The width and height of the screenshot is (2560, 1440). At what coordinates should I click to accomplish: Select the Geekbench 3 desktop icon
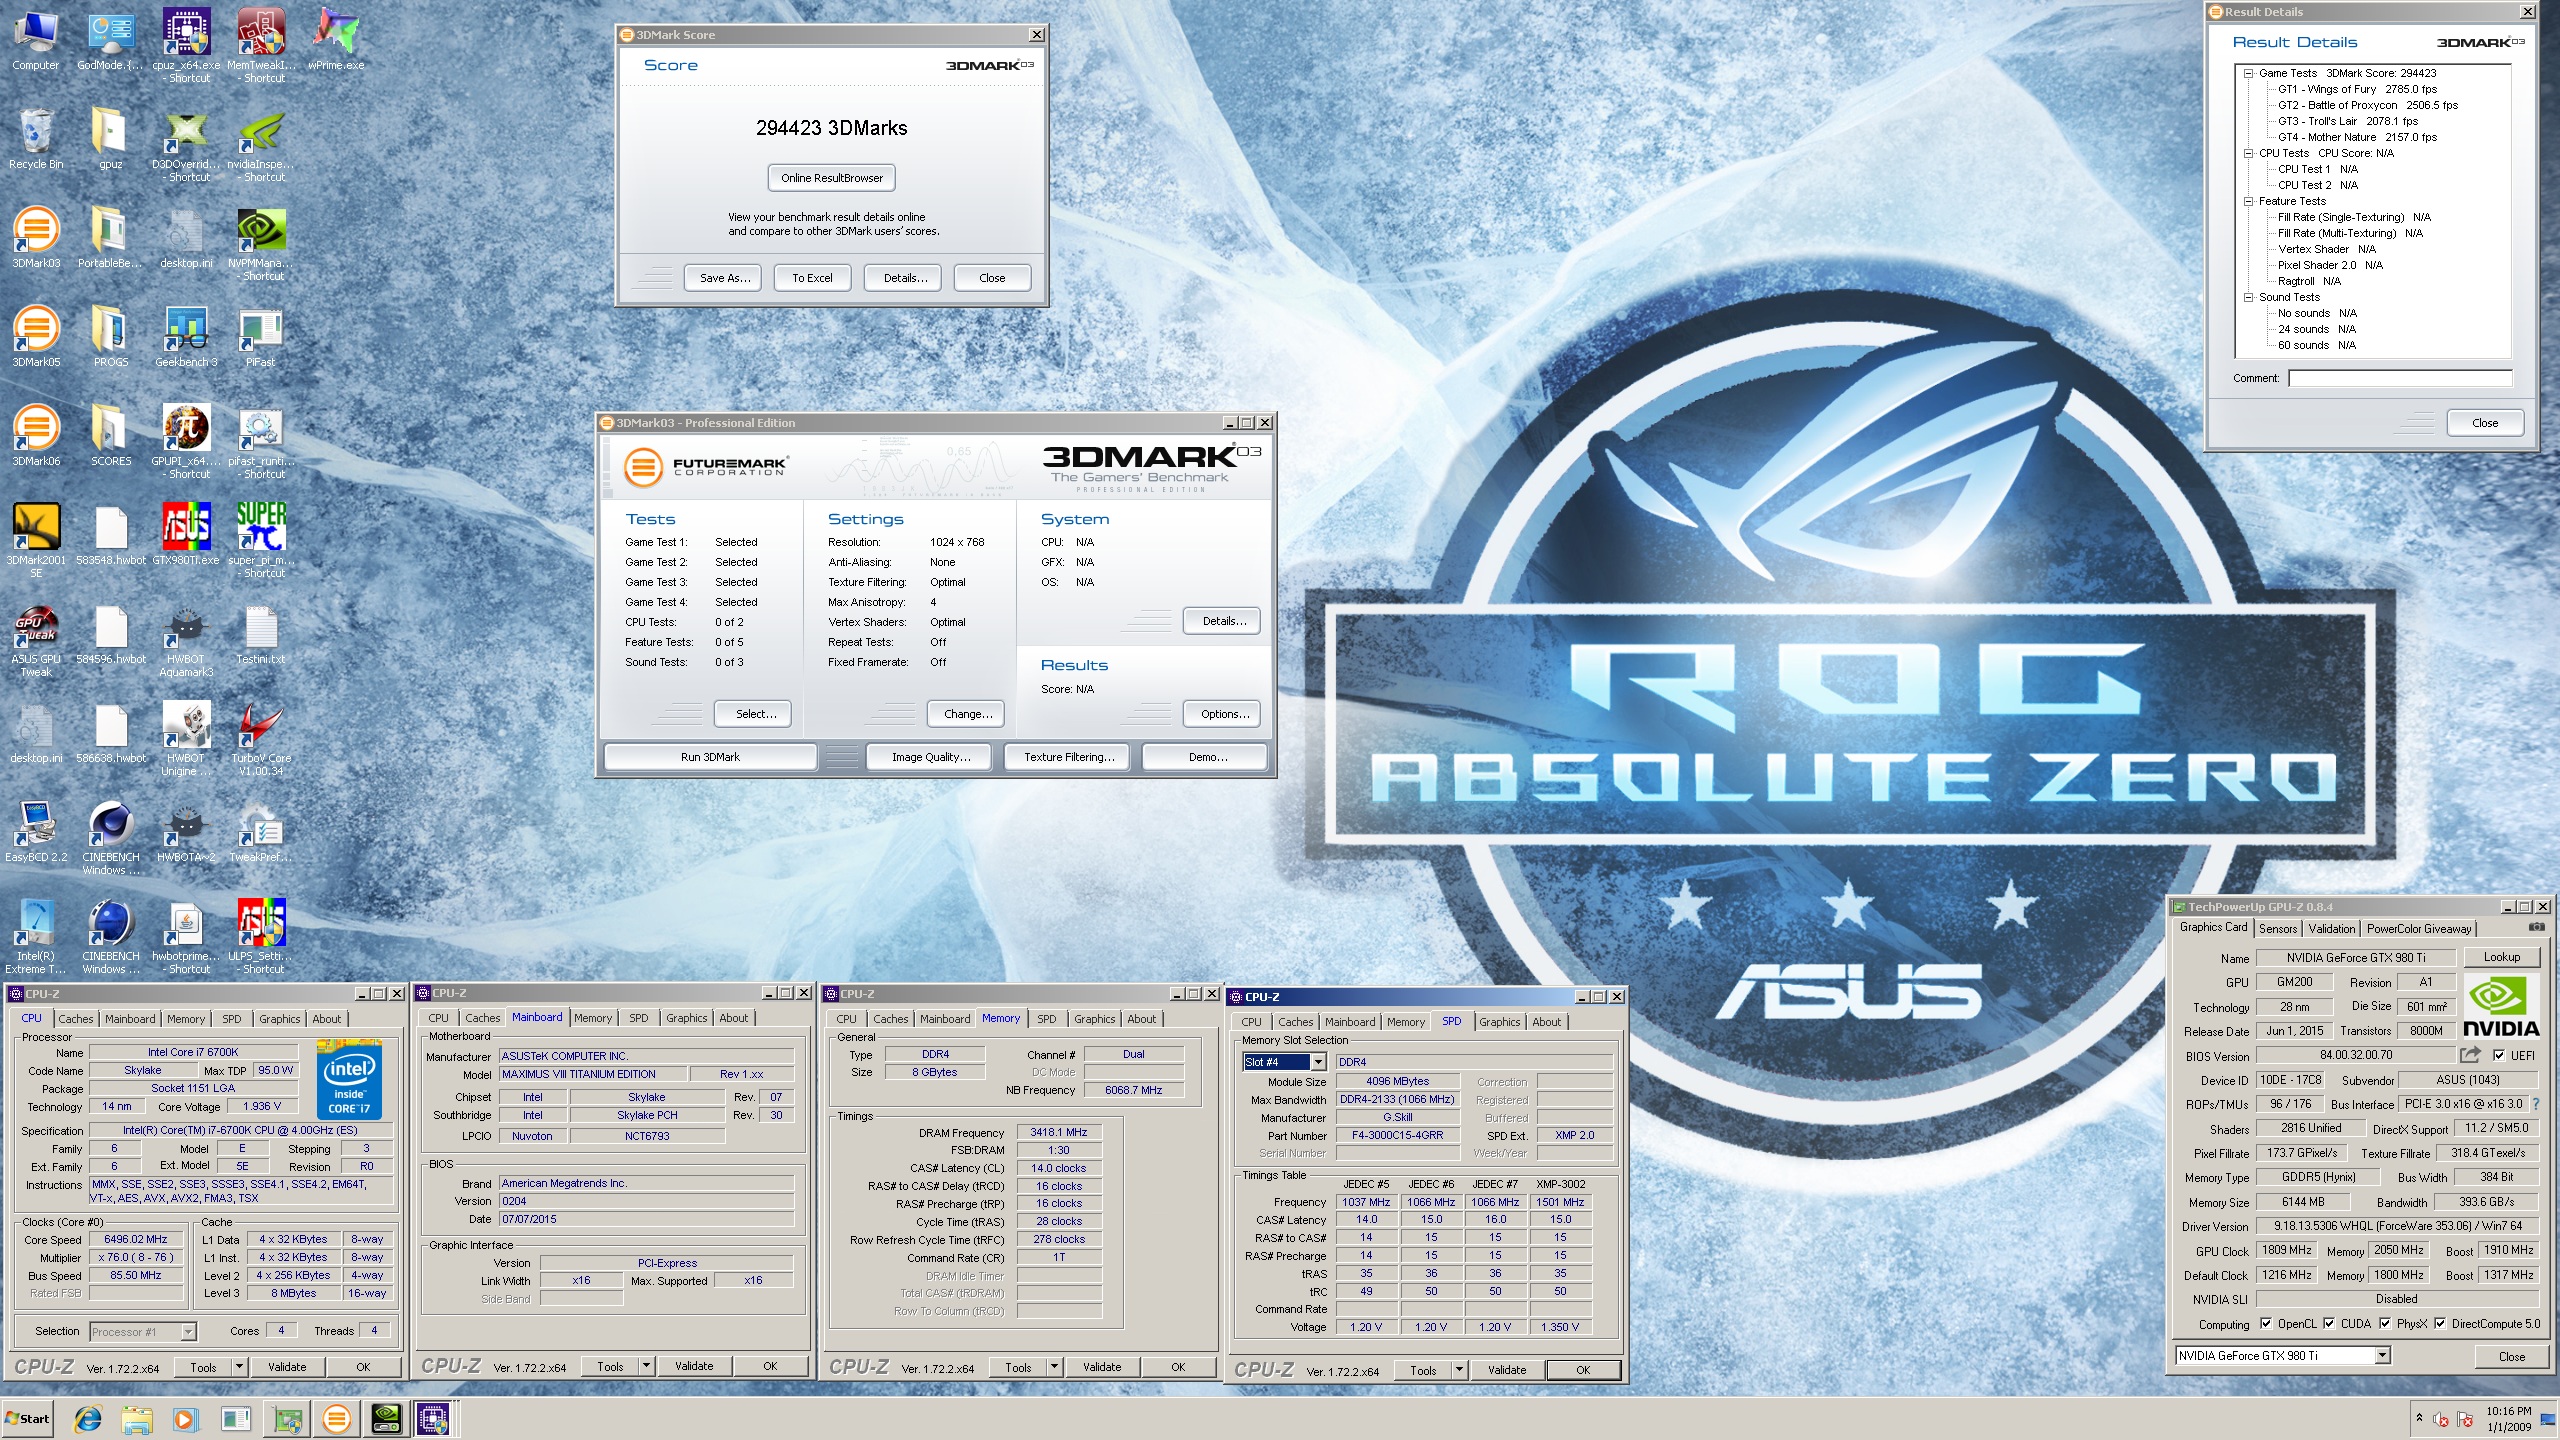click(186, 336)
